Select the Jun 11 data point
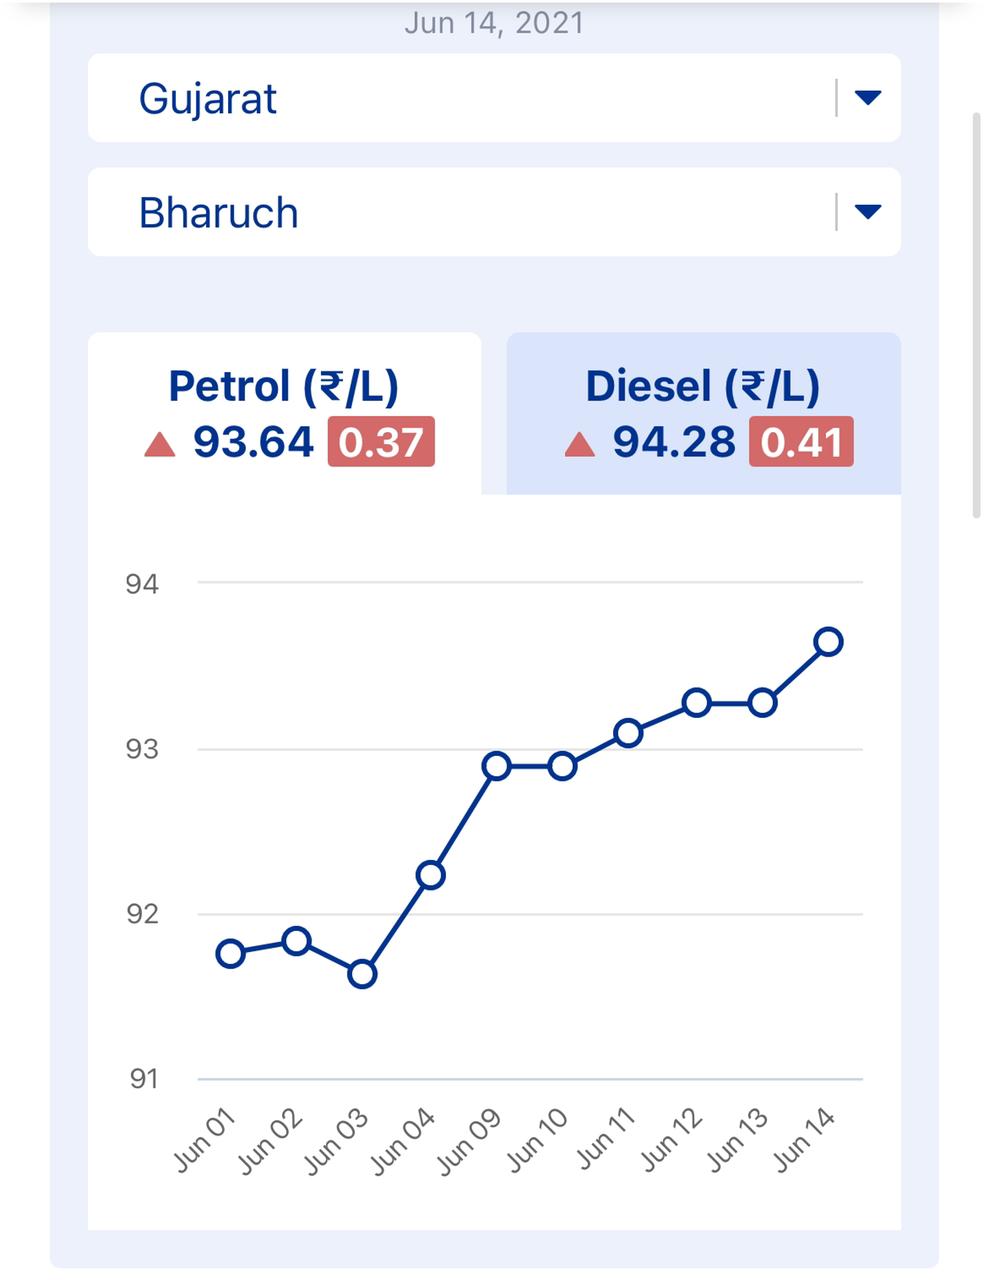 628,733
